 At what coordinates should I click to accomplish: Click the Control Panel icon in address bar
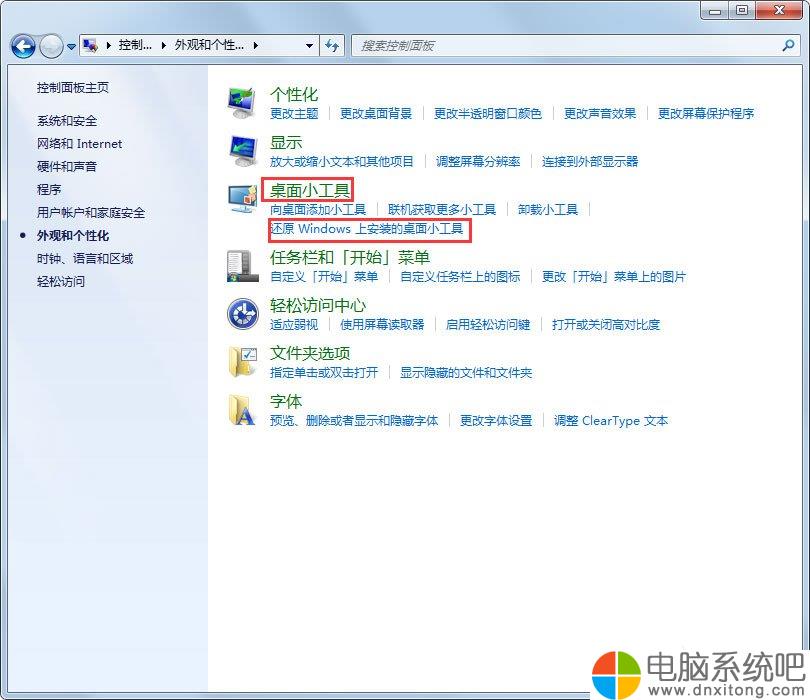point(90,45)
